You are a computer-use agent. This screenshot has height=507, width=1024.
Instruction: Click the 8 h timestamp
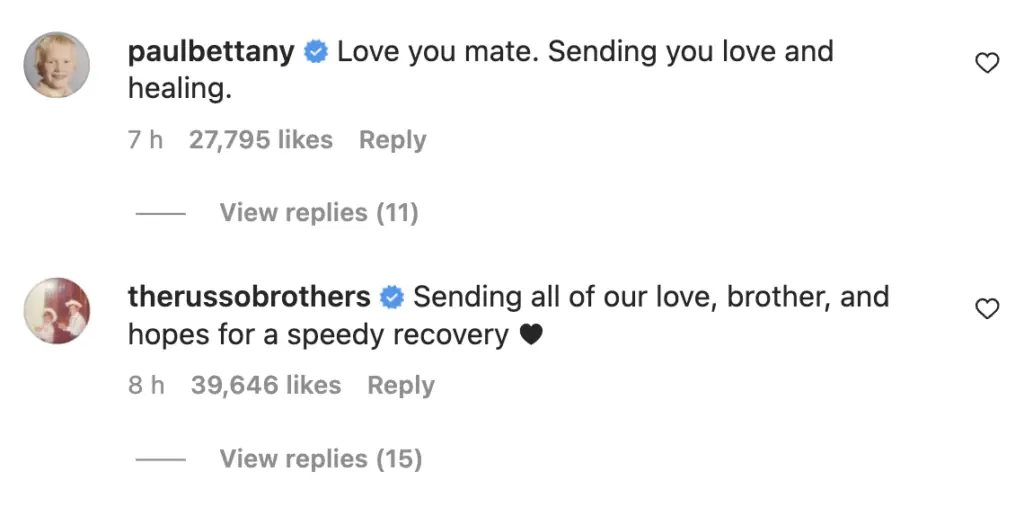pos(146,386)
